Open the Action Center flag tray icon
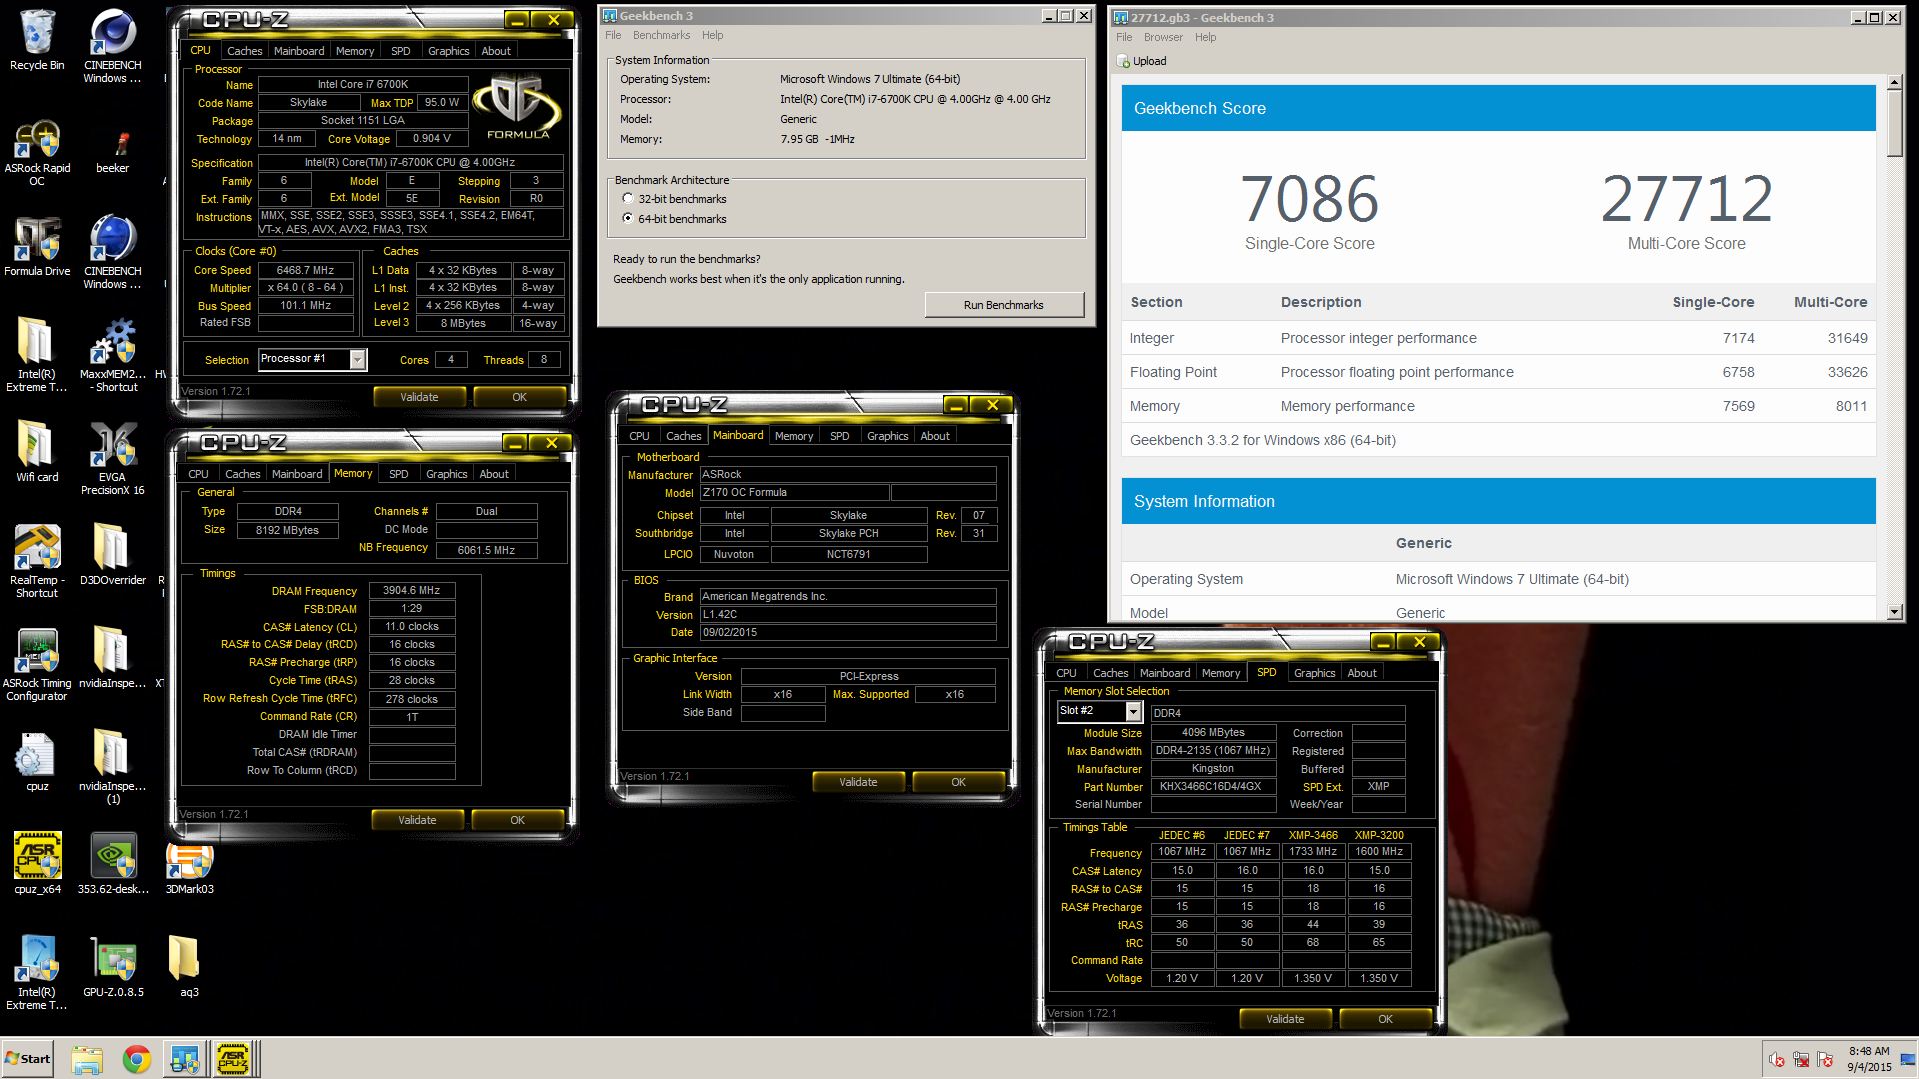Image resolution: width=1919 pixels, height=1079 pixels. pos(1825,1060)
